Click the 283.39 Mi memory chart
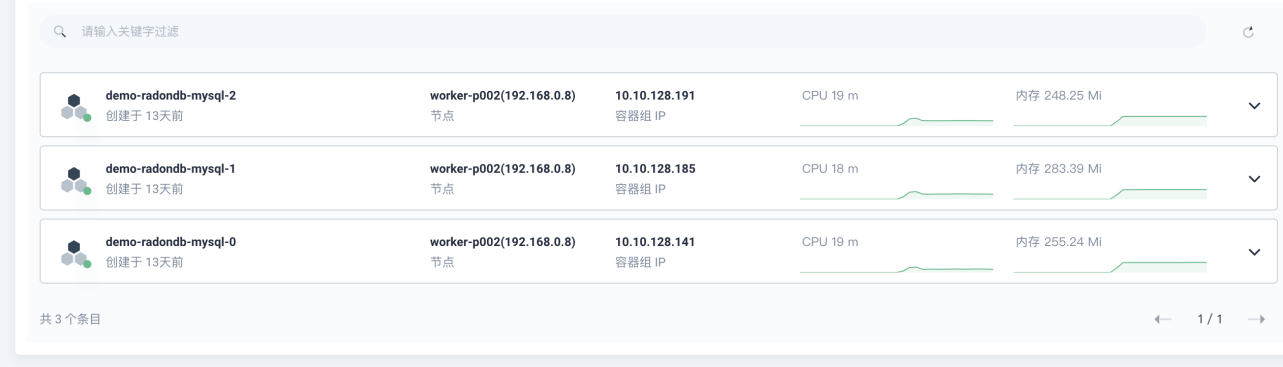 tap(1110, 192)
